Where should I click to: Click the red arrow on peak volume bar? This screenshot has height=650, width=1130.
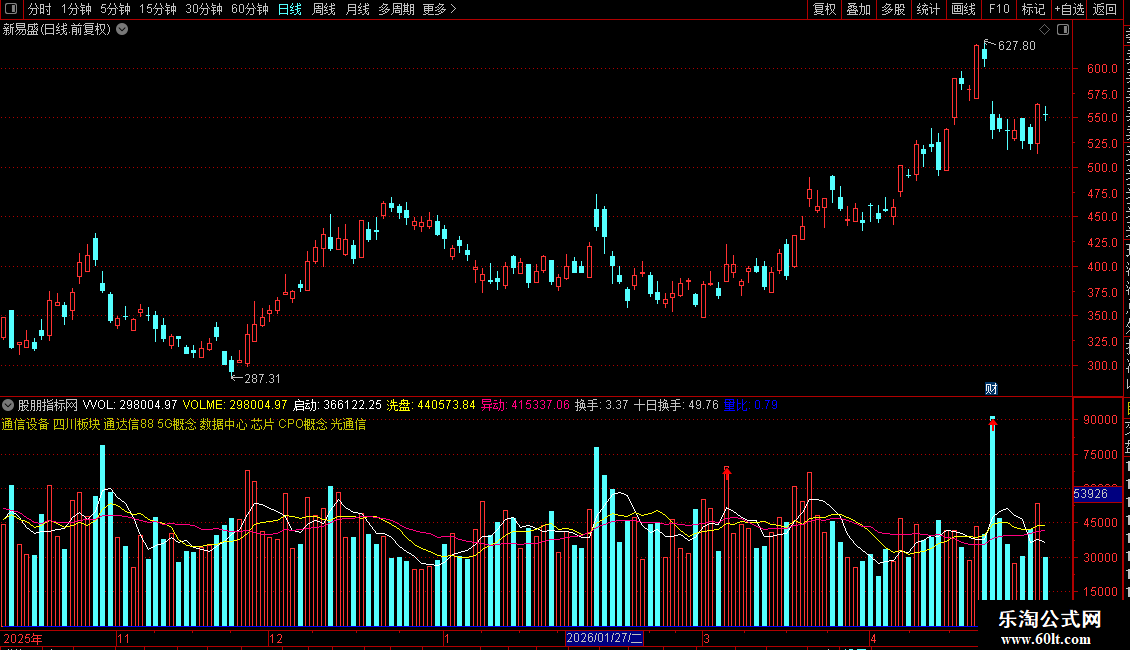993,424
